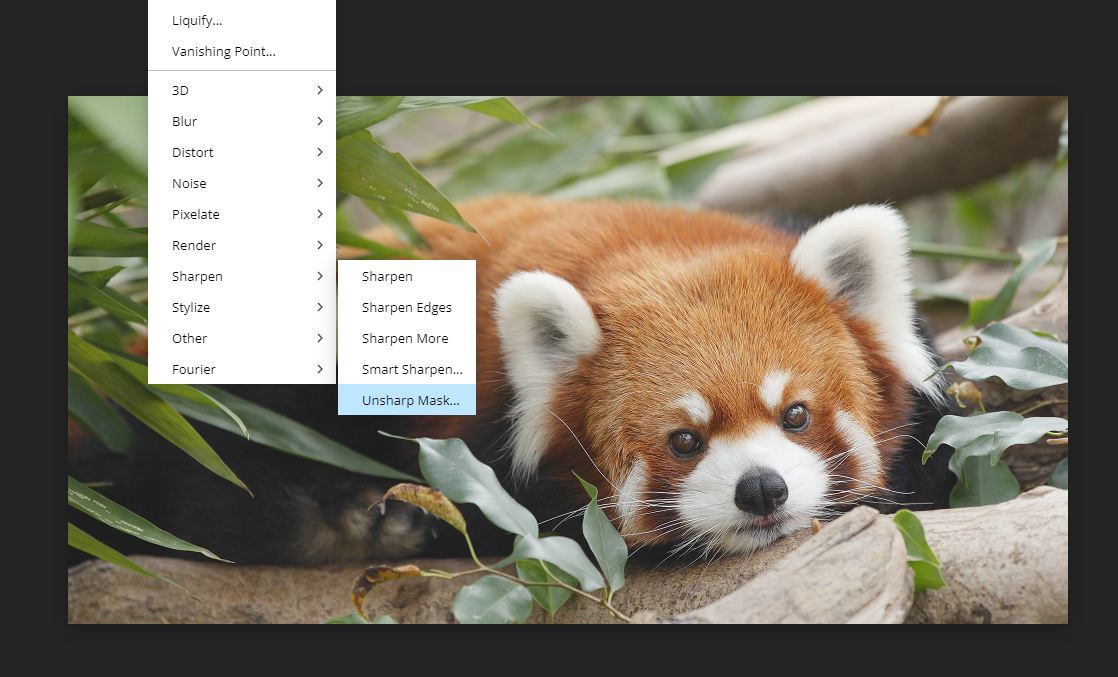Choose Vanishing Point from the menu
This screenshot has width=1118, height=677.
pos(223,51)
